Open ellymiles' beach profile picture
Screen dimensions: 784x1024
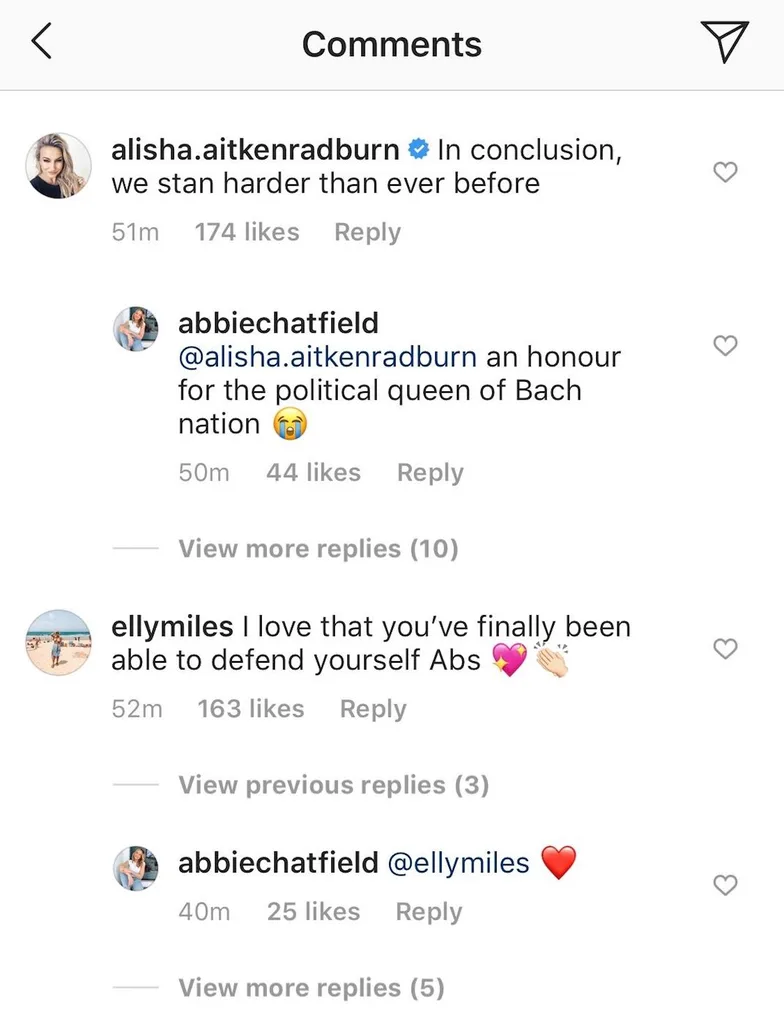click(x=58, y=642)
